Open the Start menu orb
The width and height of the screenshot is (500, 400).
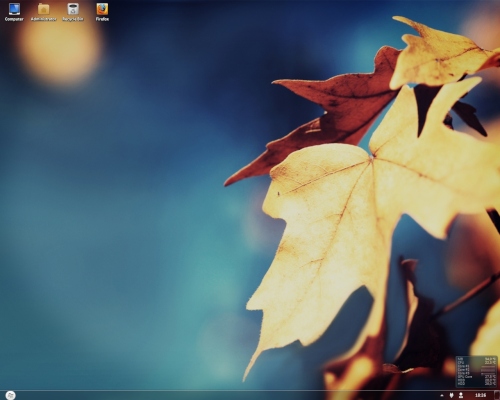click(x=11, y=395)
